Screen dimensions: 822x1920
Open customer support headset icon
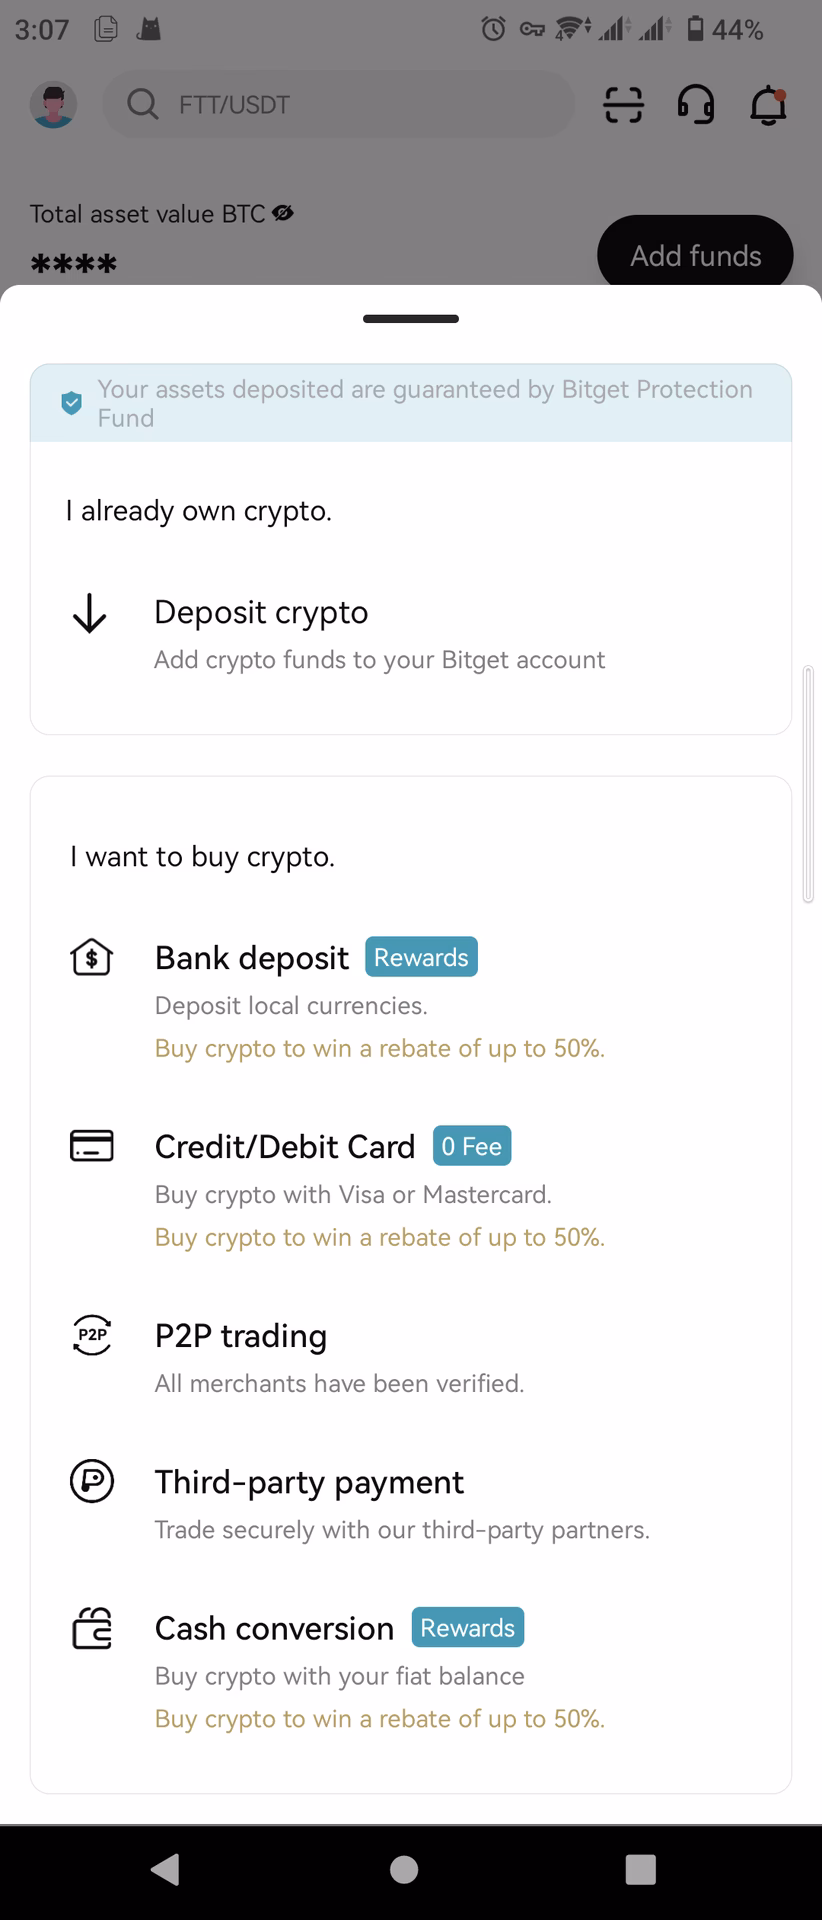[696, 104]
